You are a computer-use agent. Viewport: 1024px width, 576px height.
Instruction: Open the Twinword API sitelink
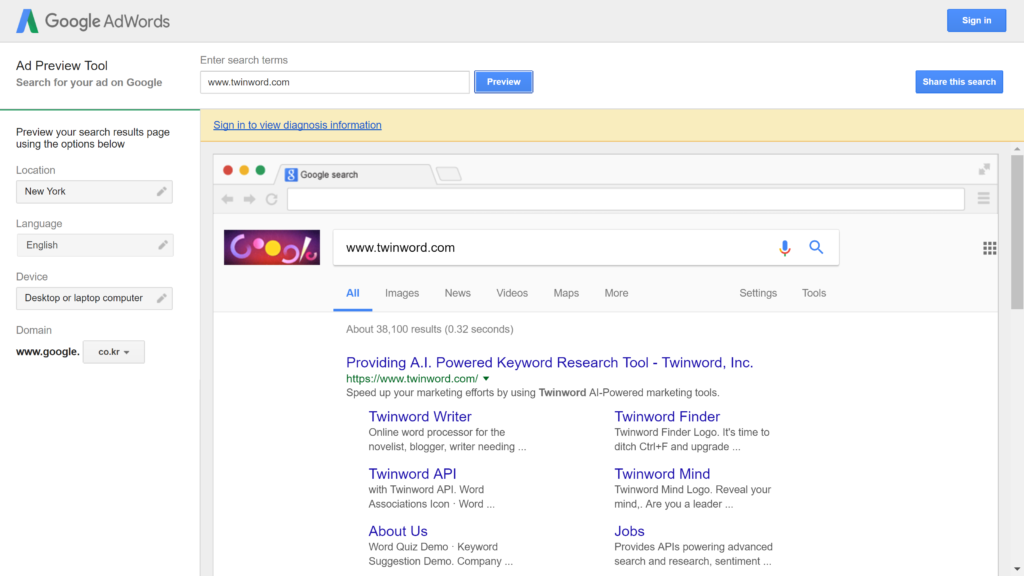pos(412,474)
